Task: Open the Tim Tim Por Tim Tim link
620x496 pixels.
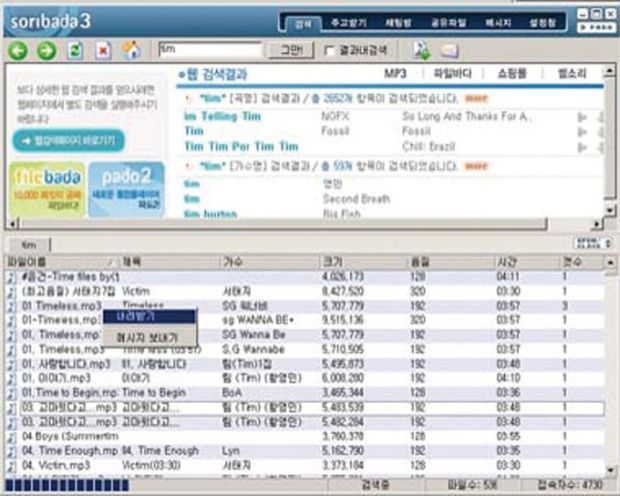Action: [x=241, y=147]
